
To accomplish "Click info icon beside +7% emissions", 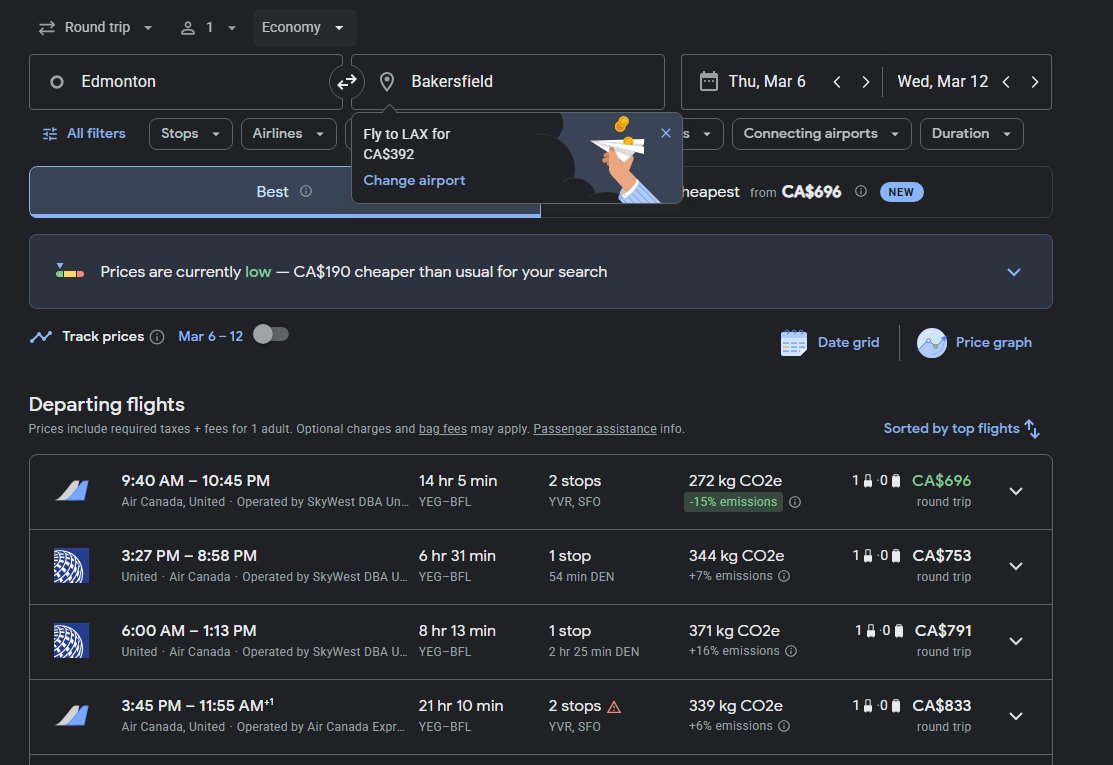I will point(784,576).
